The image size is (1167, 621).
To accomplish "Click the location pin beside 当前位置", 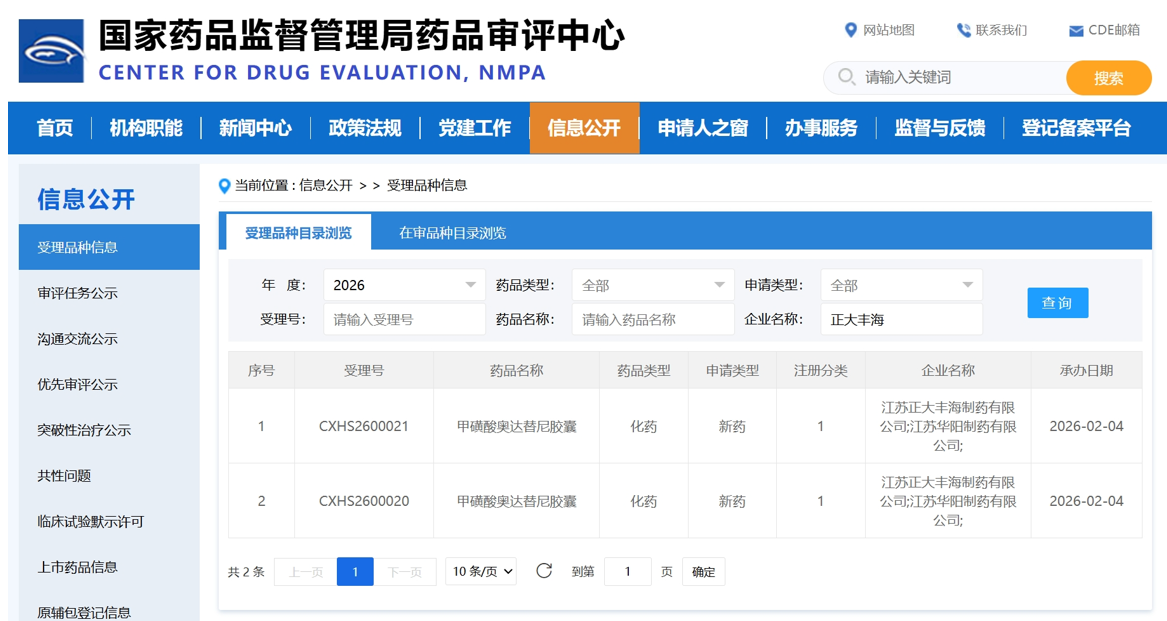I will (225, 186).
